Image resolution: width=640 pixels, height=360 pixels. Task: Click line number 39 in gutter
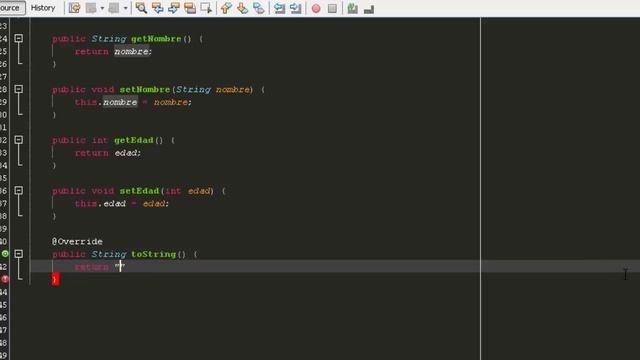click(4, 229)
